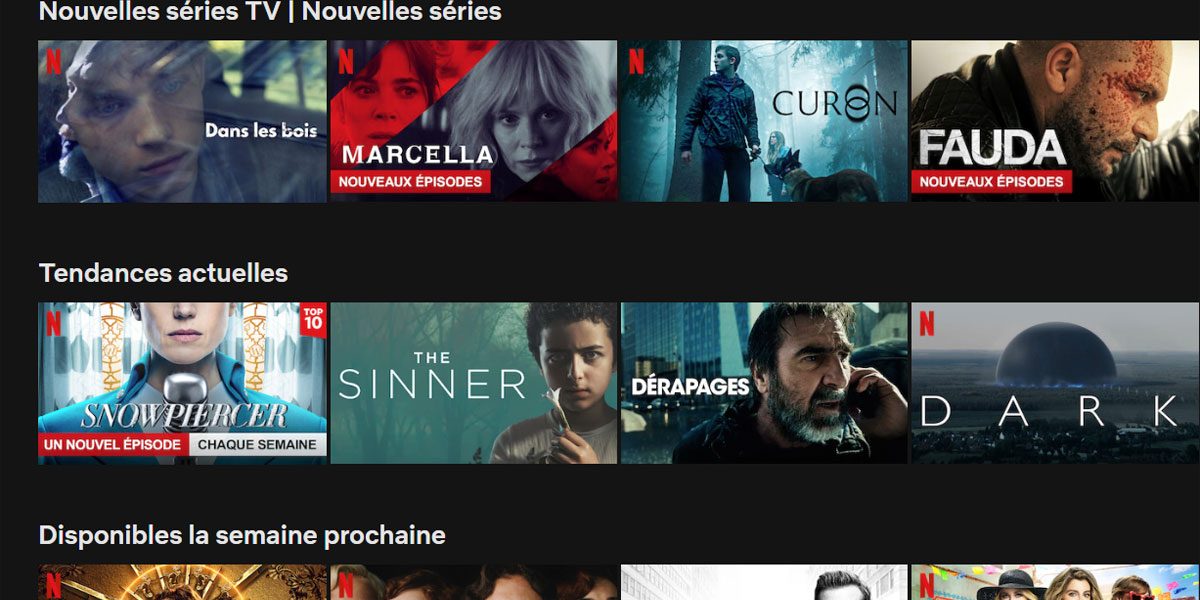
Task: Open the Fauda series thumbnail
Action: pos(1055,121)
